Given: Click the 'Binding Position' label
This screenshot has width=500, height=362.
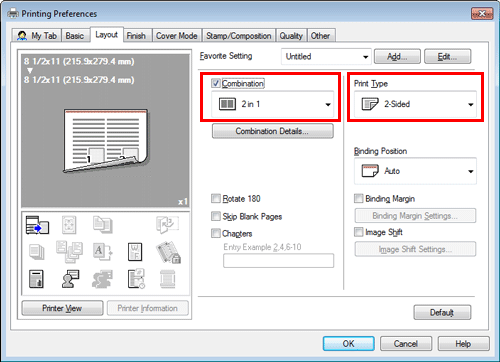Looking at the screenshot, I should coord(380,151).
